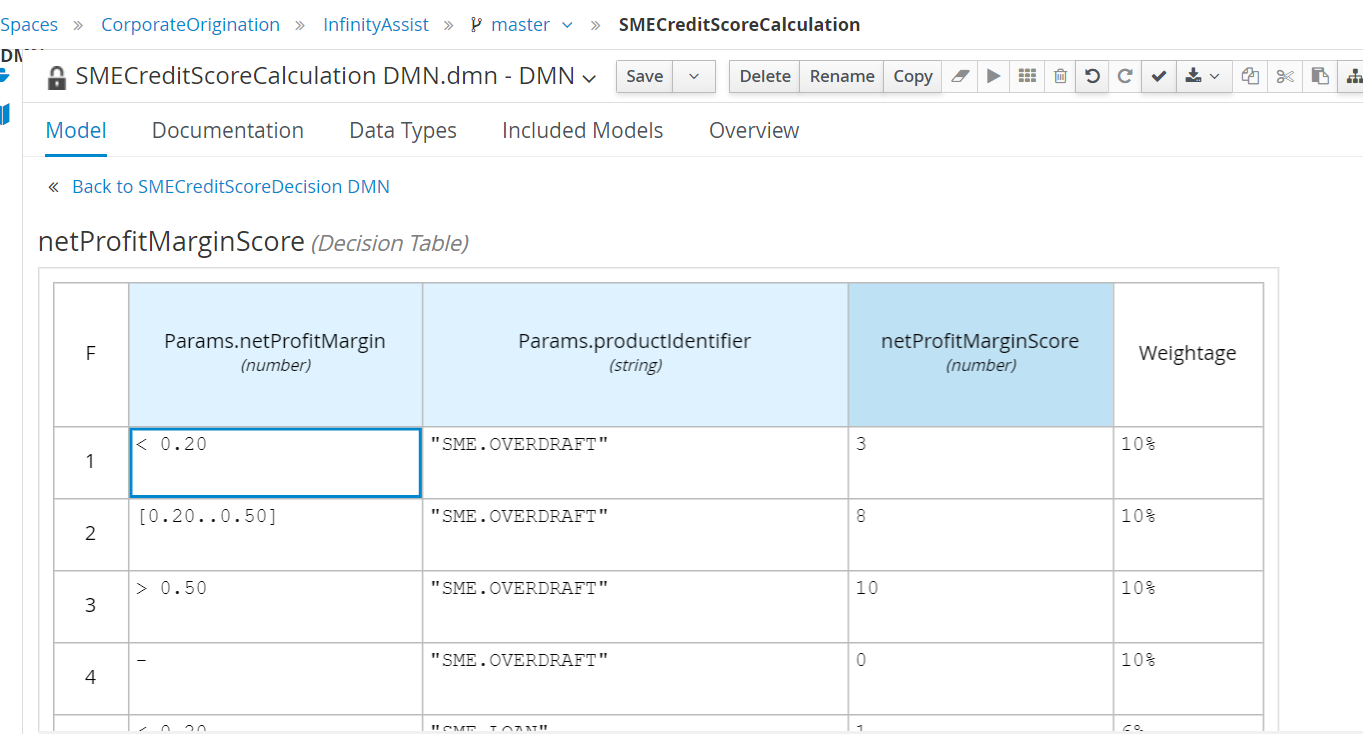
Task: Select the '> 0.50' cell in row 3
Action: [x=275, y=607]
